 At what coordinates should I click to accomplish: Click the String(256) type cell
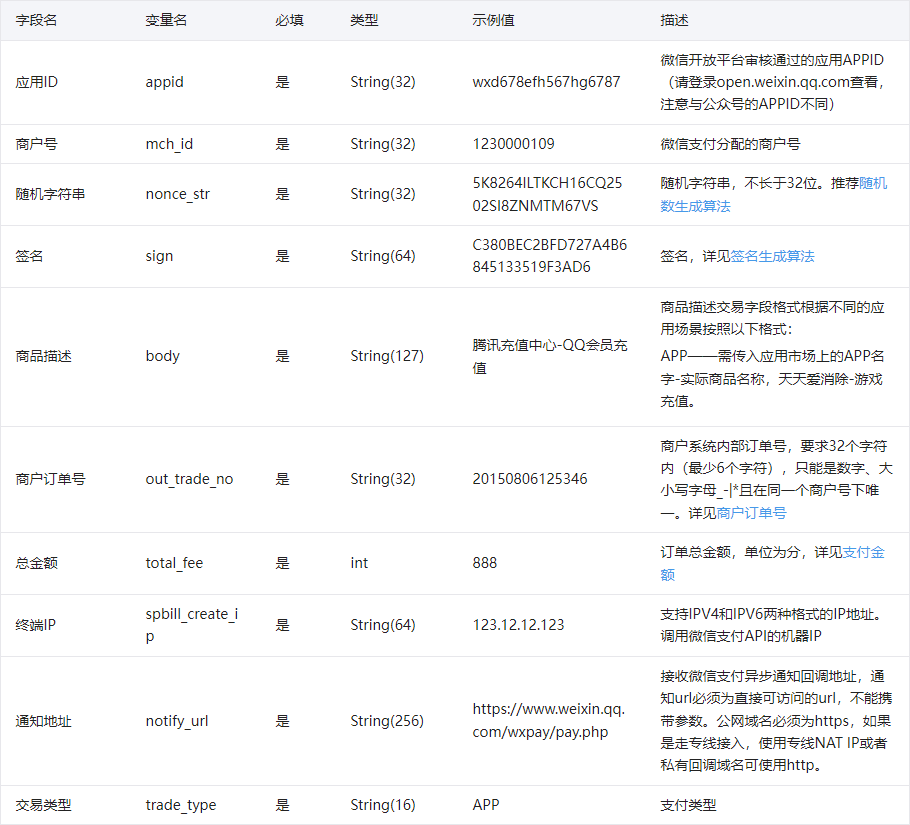pos(387,721)
